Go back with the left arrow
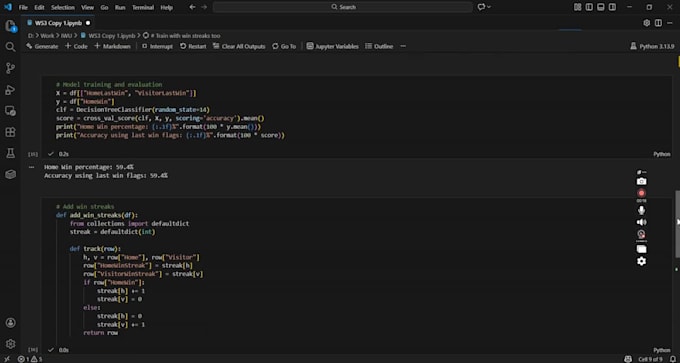The image size is (680, 363). pyautogui.click(x=193, y=7)
